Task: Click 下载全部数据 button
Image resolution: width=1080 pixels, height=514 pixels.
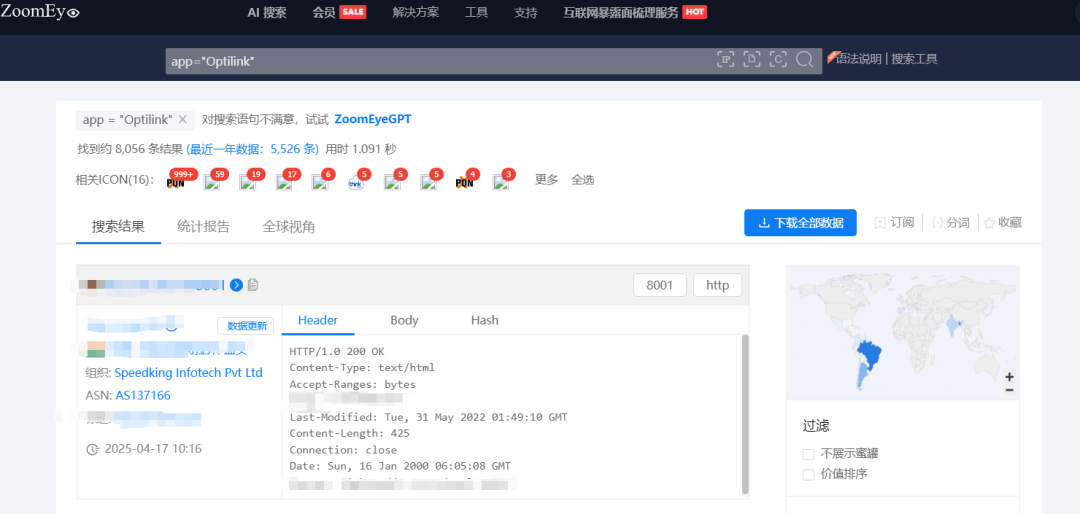Action: (800, 223)
